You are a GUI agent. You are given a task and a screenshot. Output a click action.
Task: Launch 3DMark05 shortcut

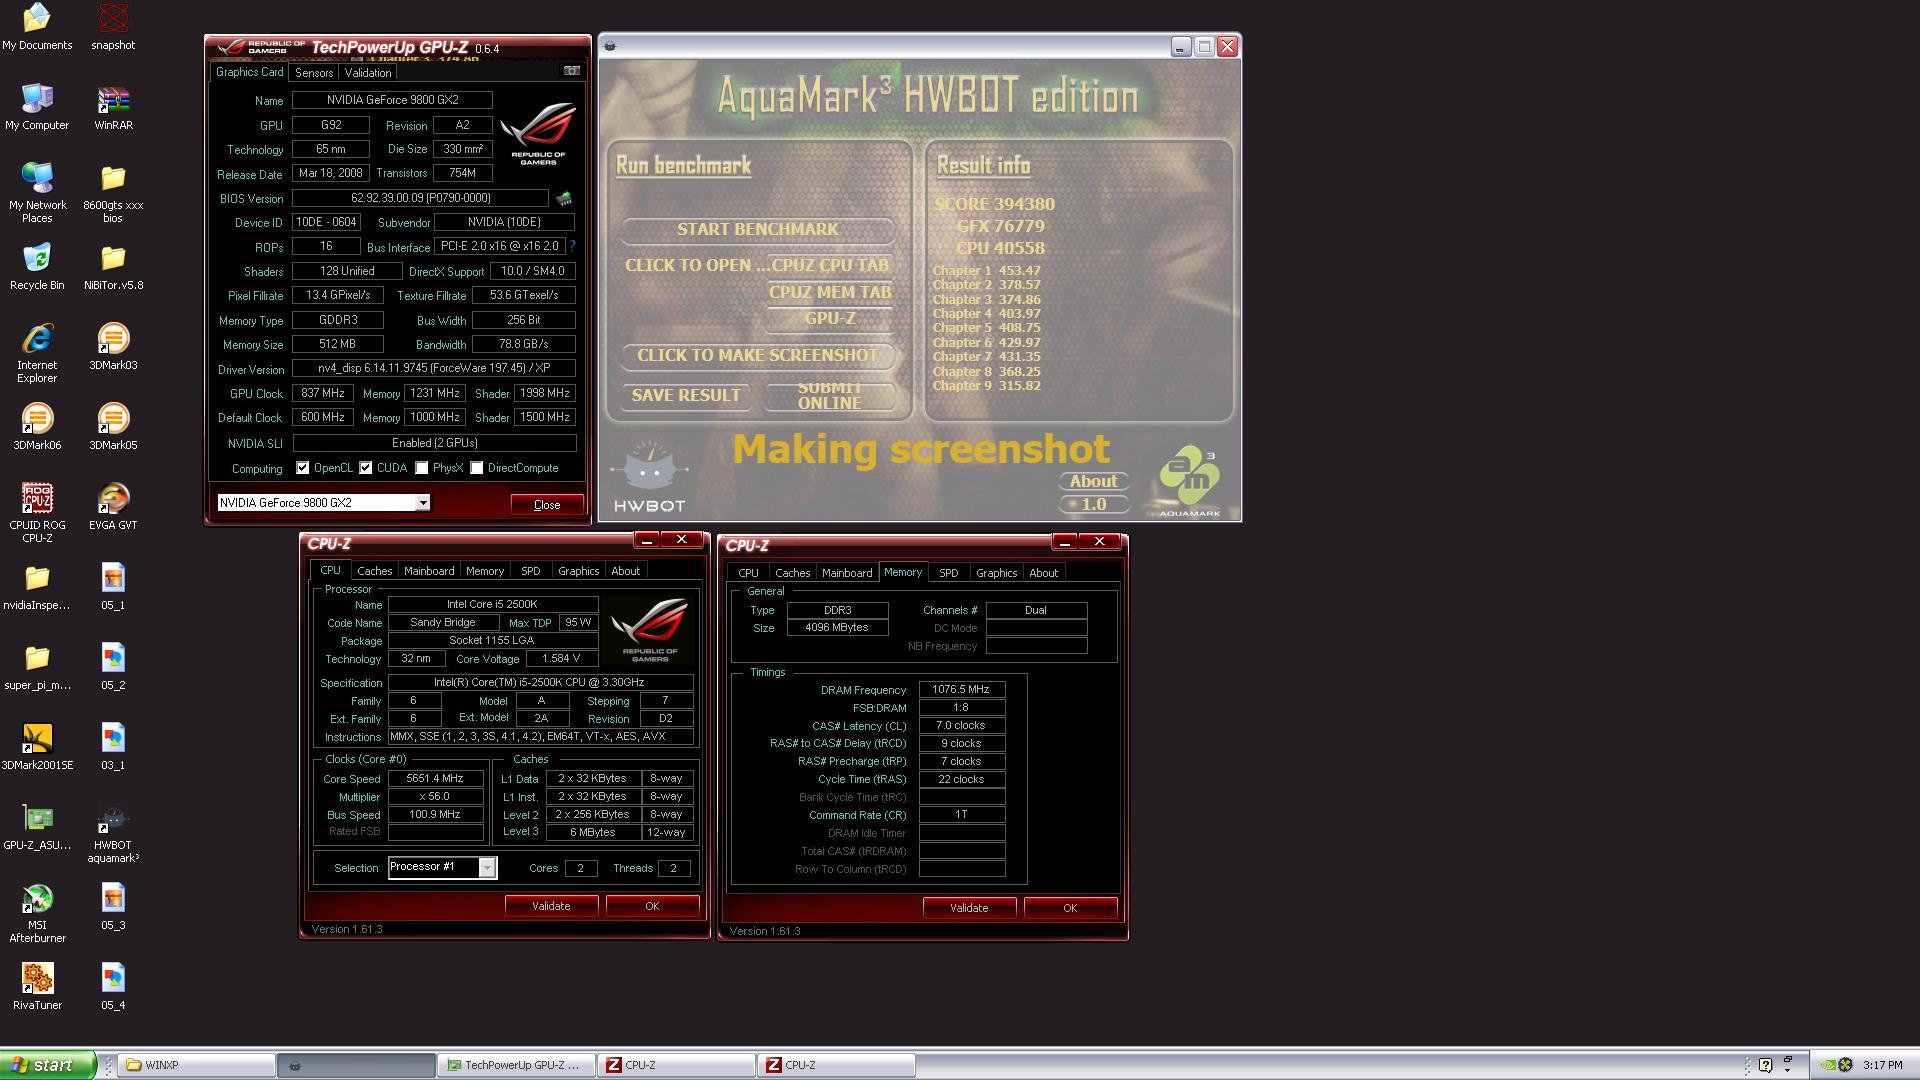click(113, 427)
